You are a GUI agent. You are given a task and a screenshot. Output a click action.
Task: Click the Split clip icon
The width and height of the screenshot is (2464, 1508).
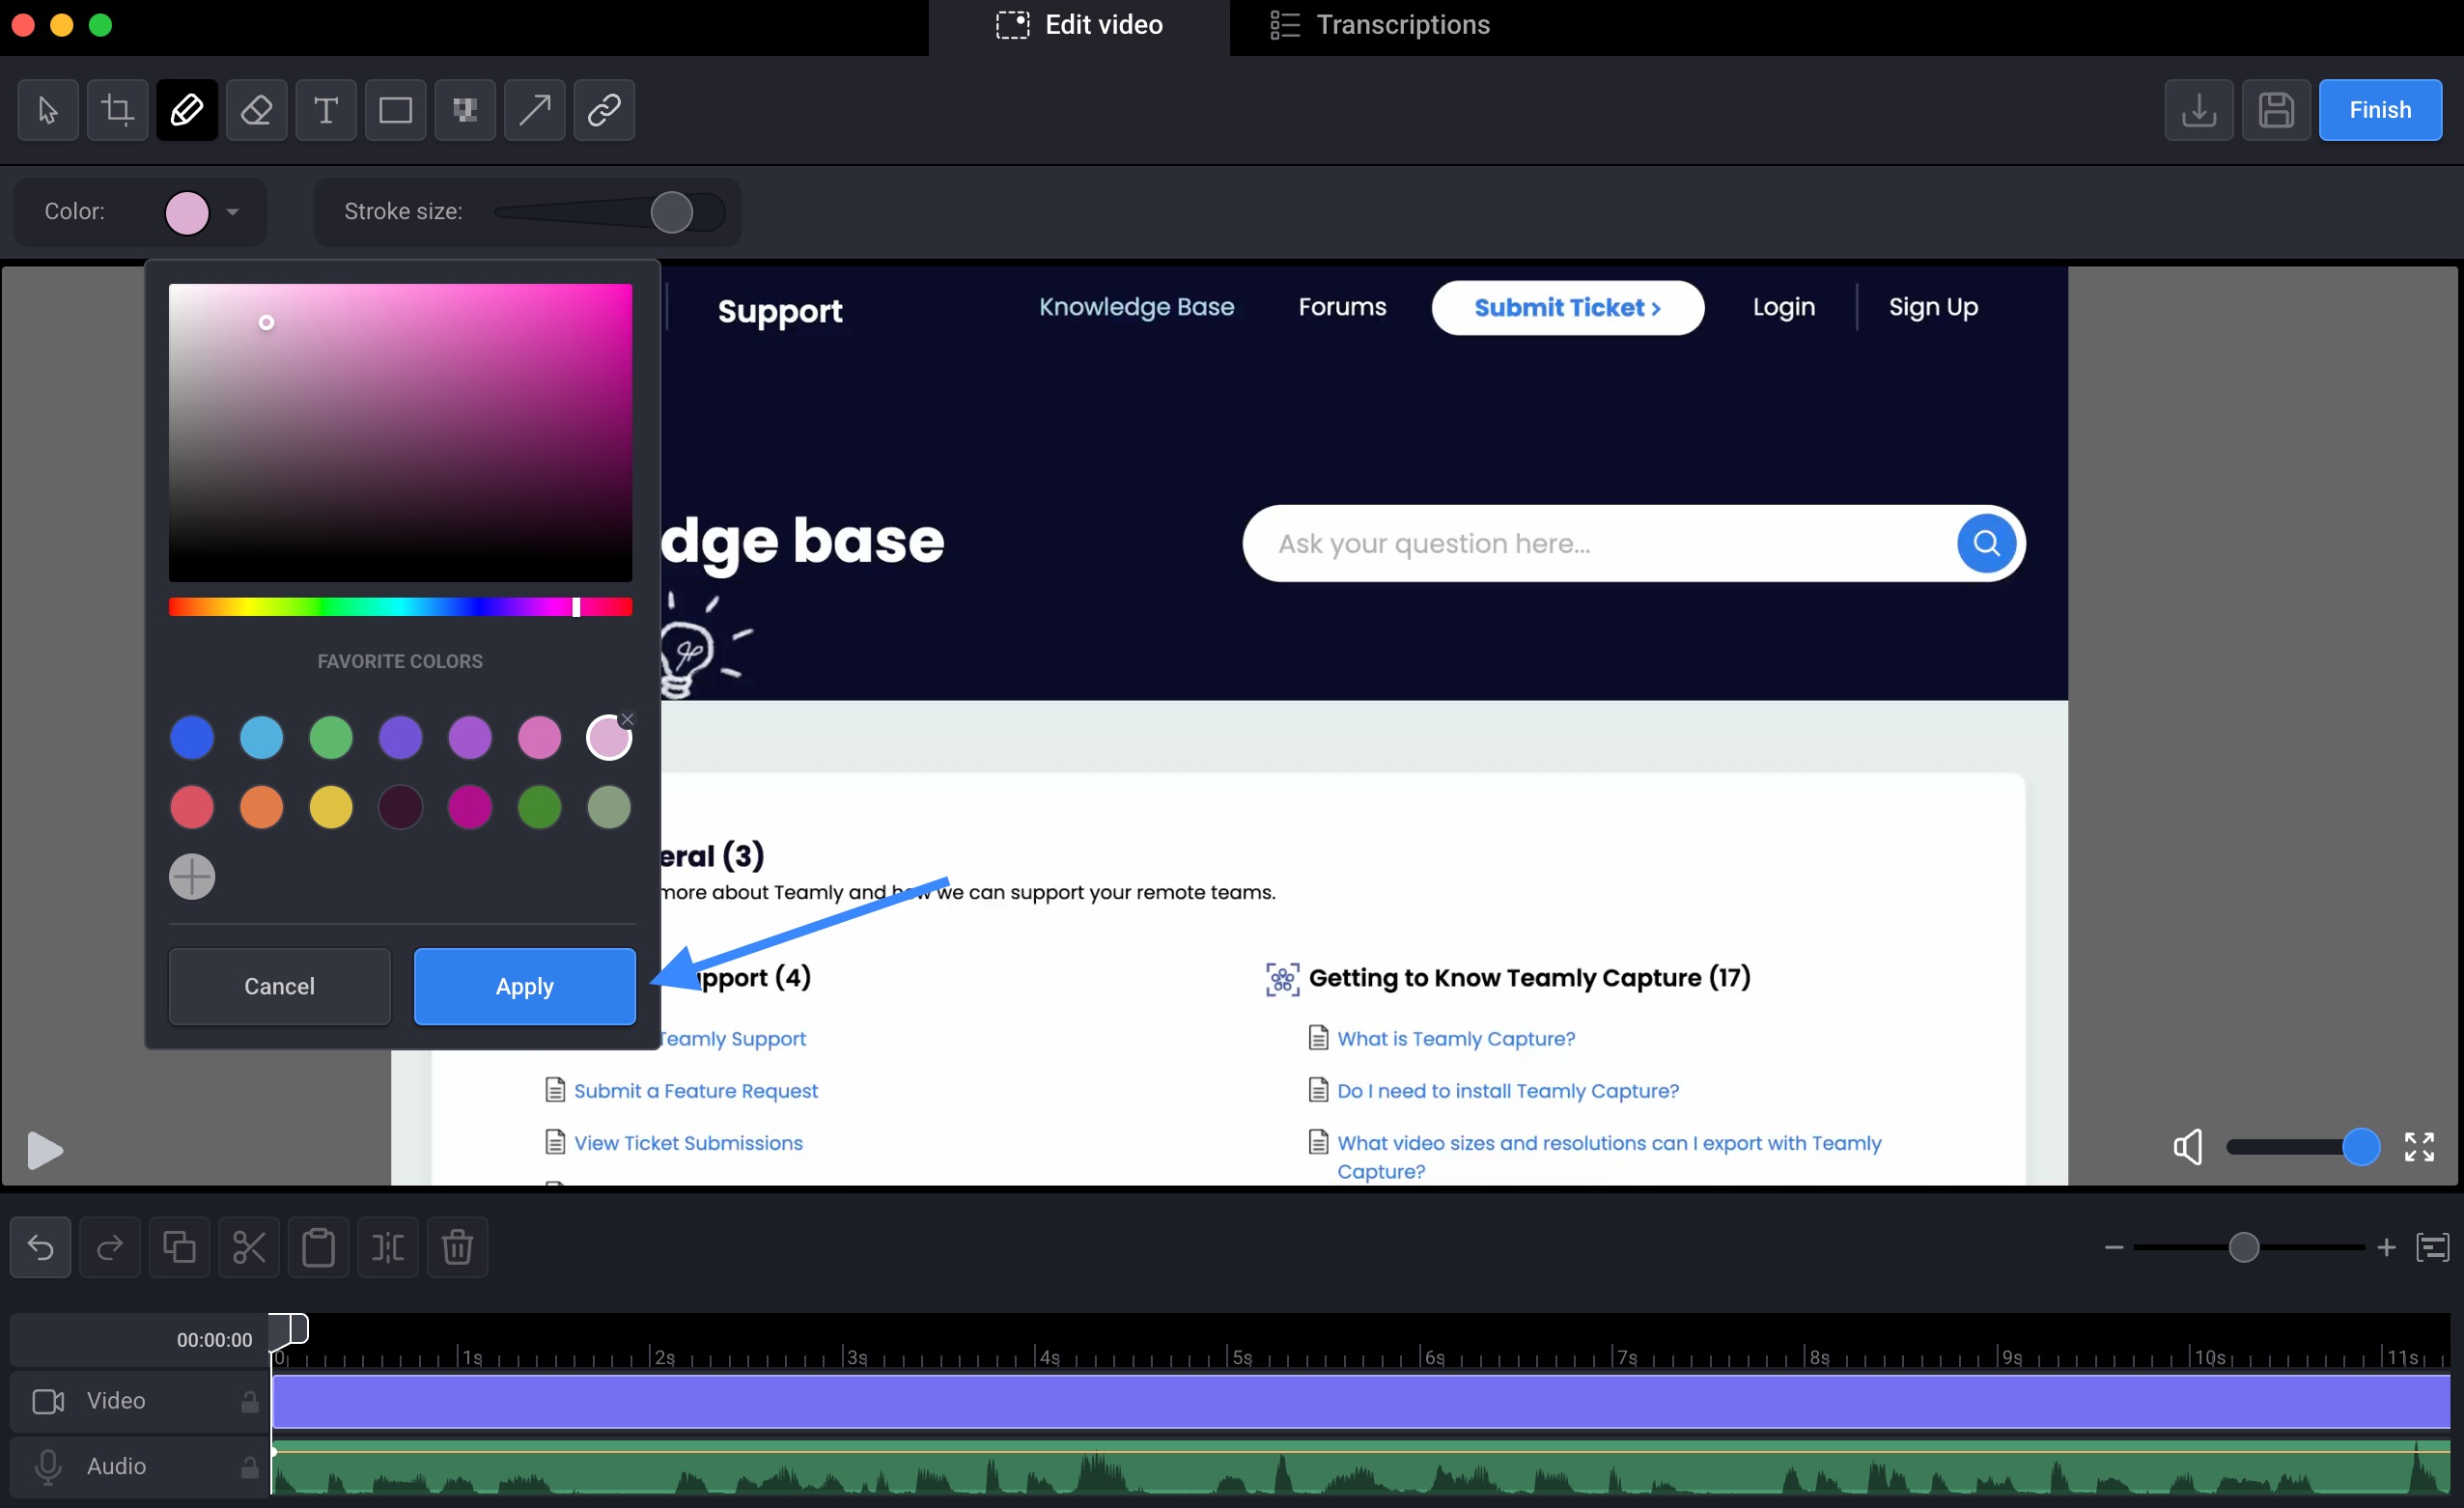point(387,1247)
